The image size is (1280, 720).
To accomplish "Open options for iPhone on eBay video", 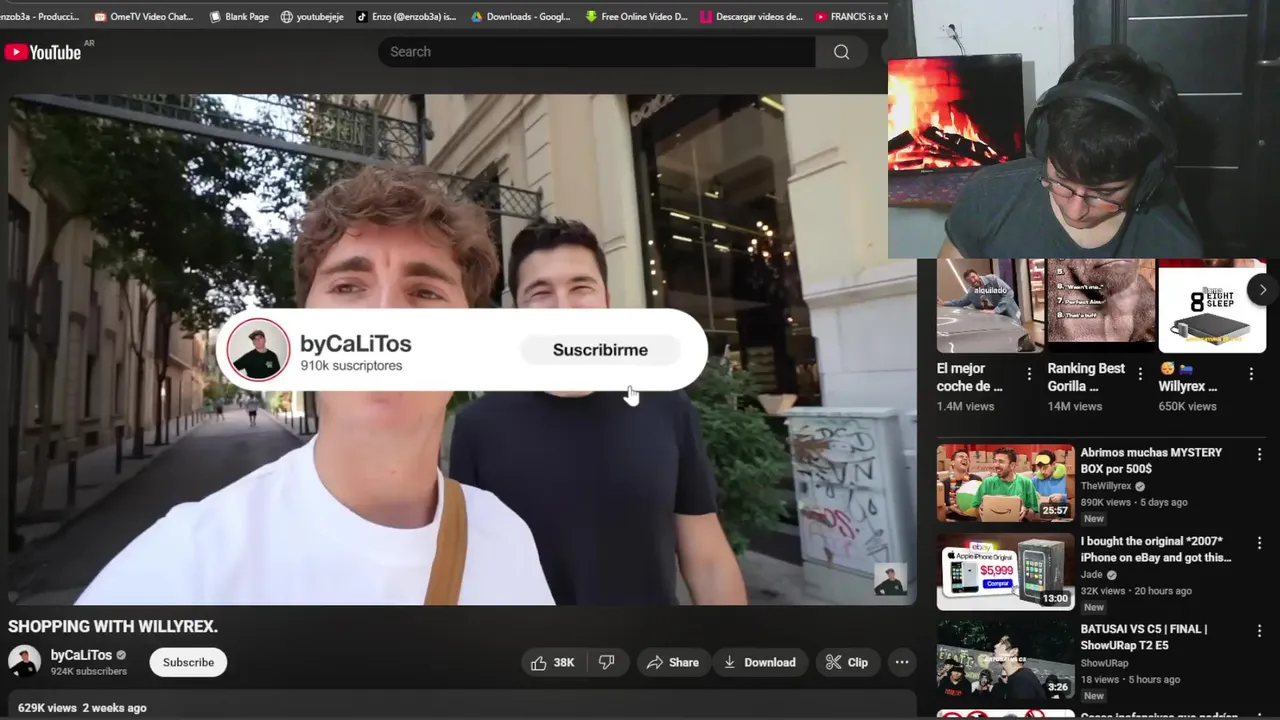I will tap(1259, 543).
